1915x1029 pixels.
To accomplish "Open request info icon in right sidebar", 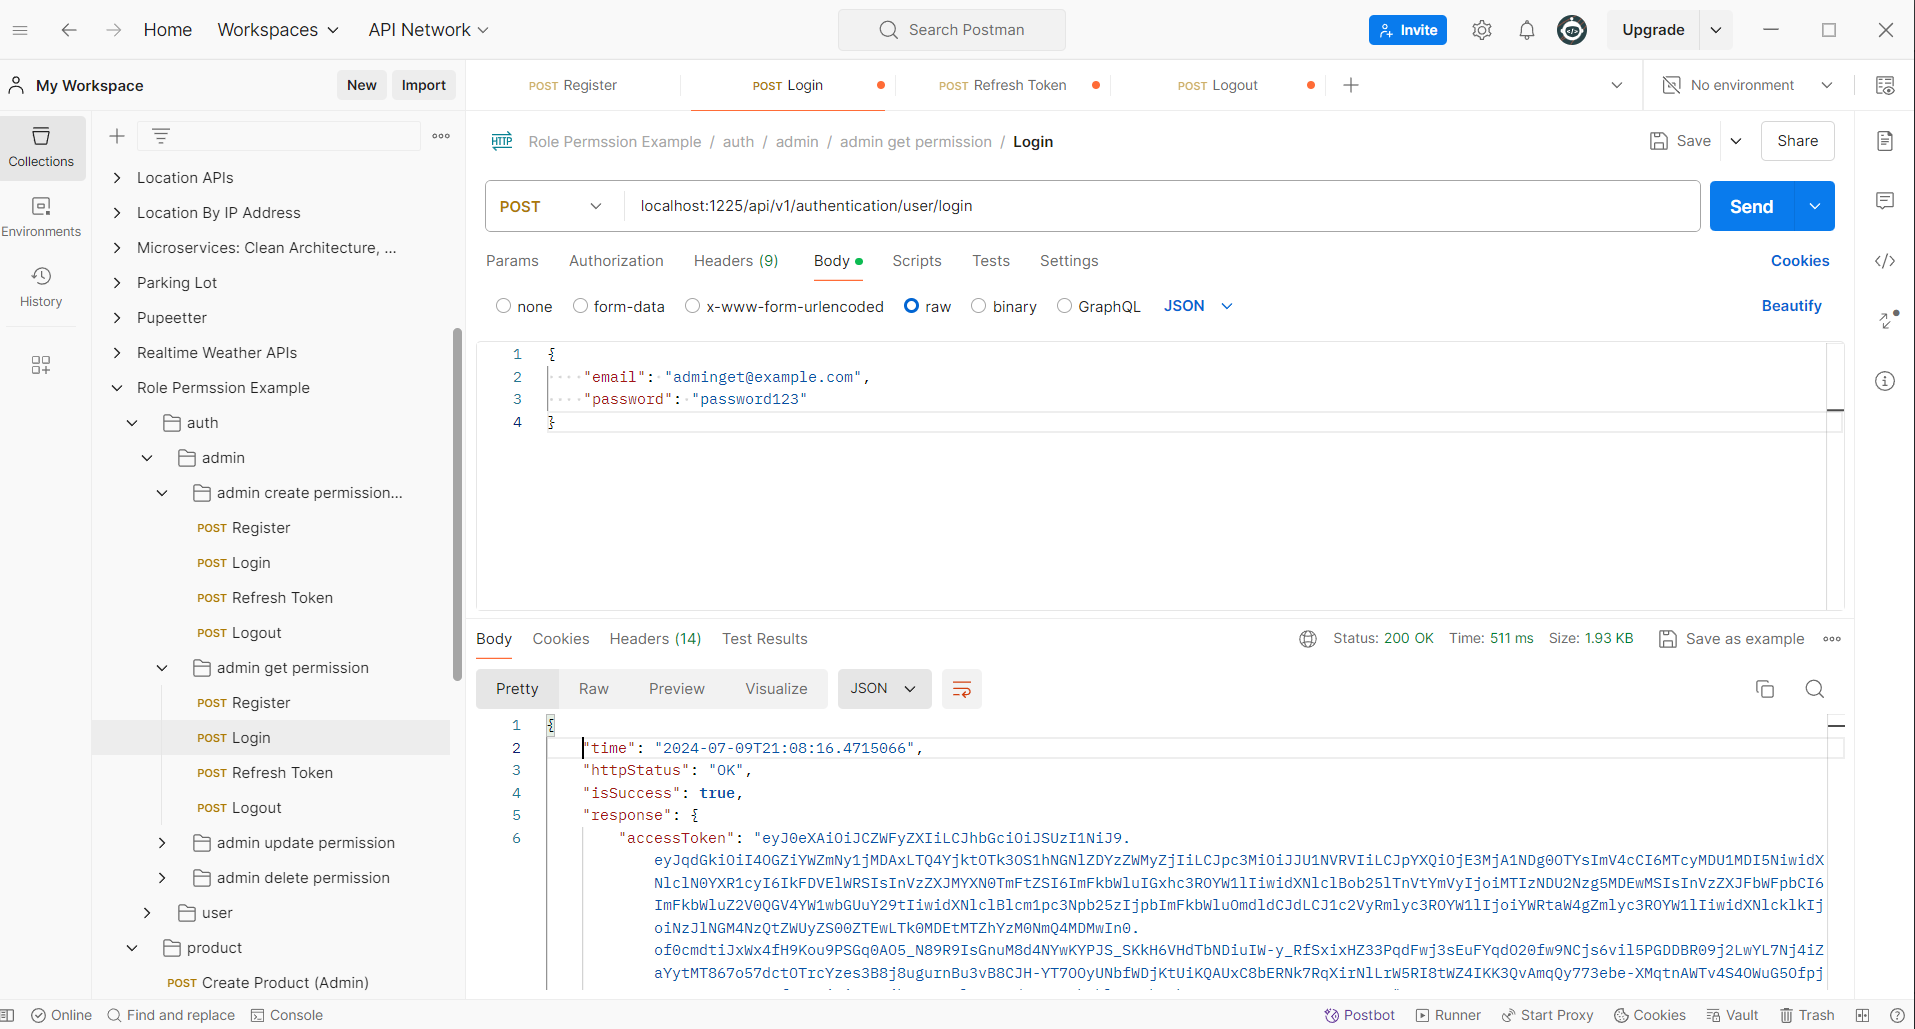I will [x=1885, y=381].
